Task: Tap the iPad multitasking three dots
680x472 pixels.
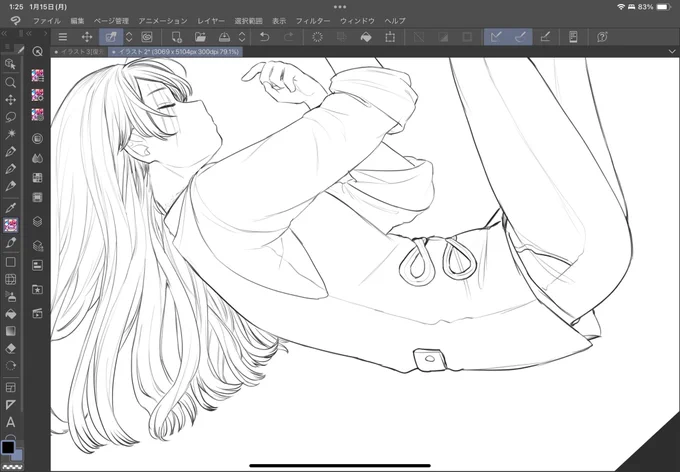Action: 340,7
